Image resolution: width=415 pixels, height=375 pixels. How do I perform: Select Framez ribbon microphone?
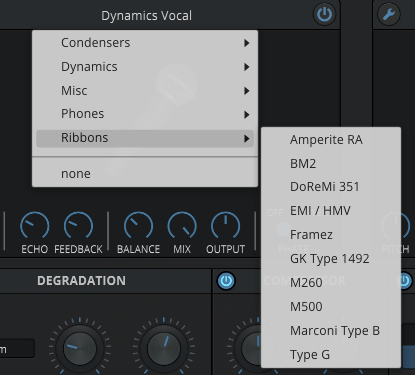(331, 235)
